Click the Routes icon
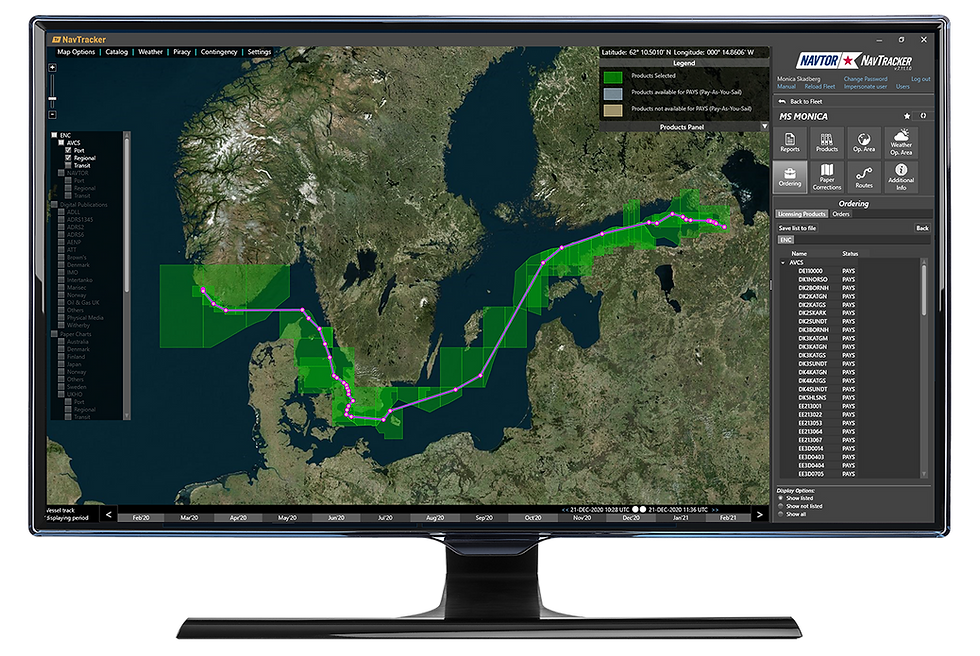 tap(862, 178)
